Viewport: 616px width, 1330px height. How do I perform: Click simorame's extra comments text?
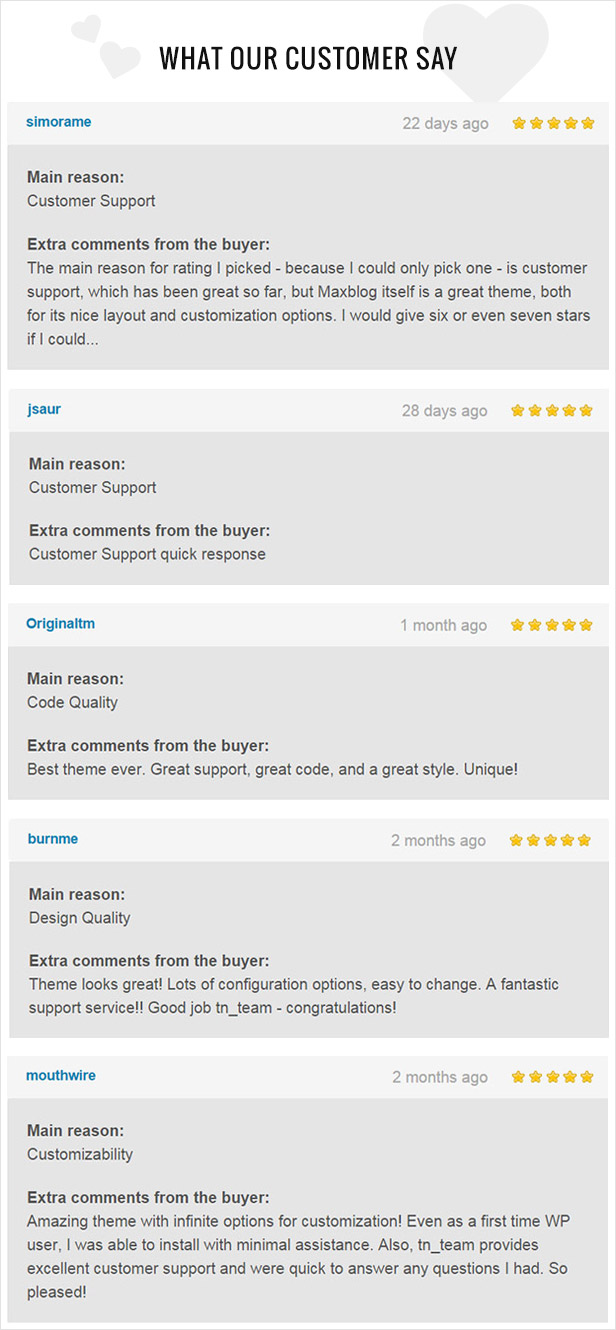coord(309,304)
